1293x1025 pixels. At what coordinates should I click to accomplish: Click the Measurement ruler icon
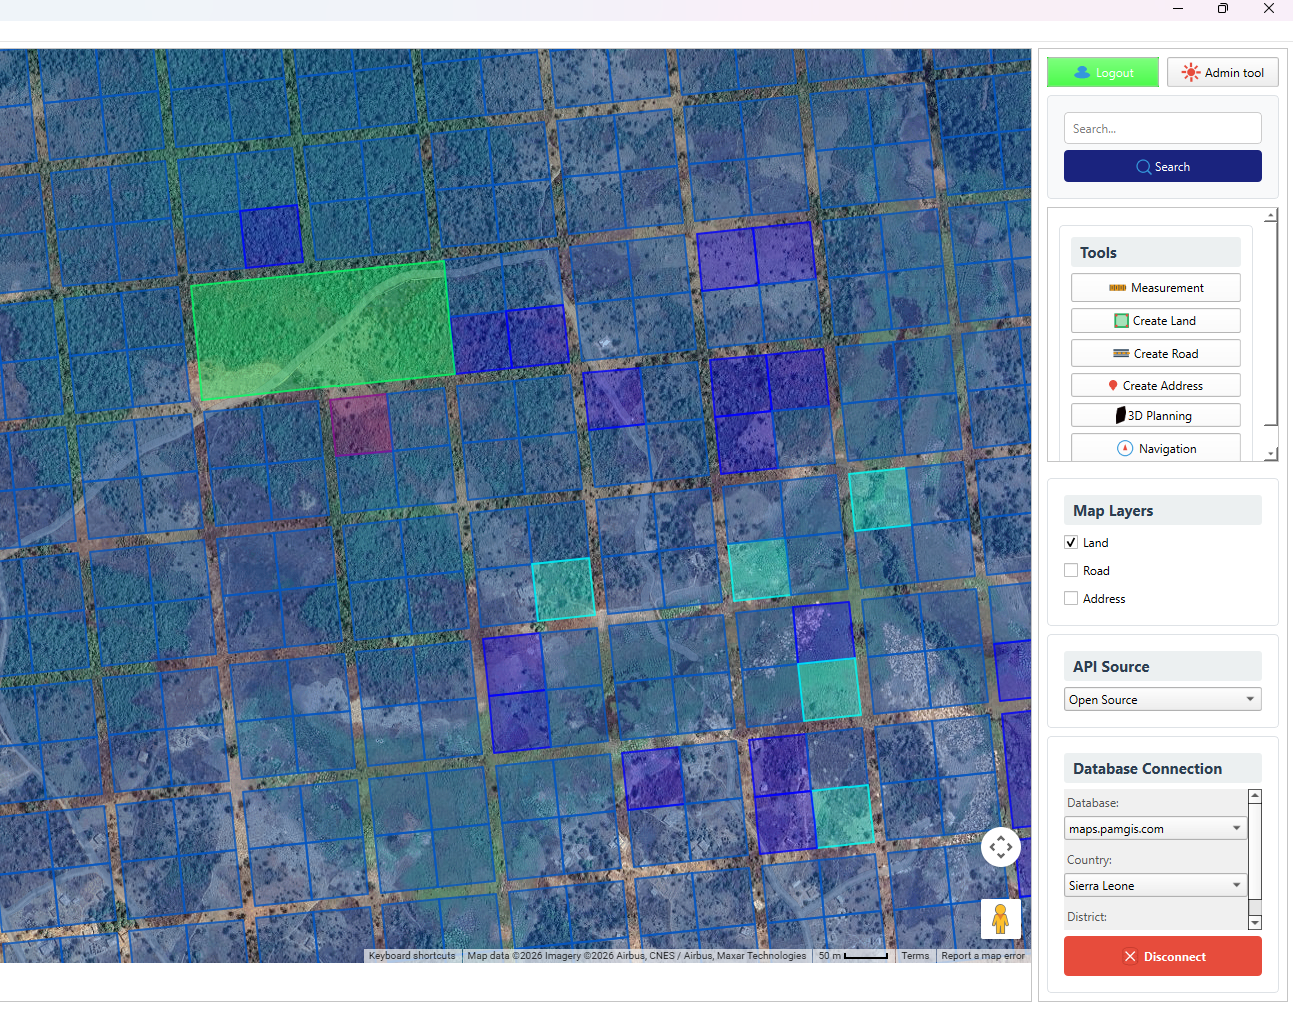(x=1118, y=288)
